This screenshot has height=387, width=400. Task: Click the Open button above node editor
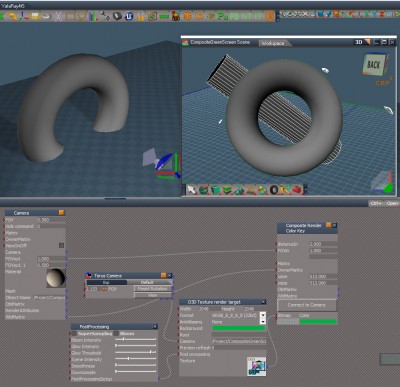click(x=392, y=203)
